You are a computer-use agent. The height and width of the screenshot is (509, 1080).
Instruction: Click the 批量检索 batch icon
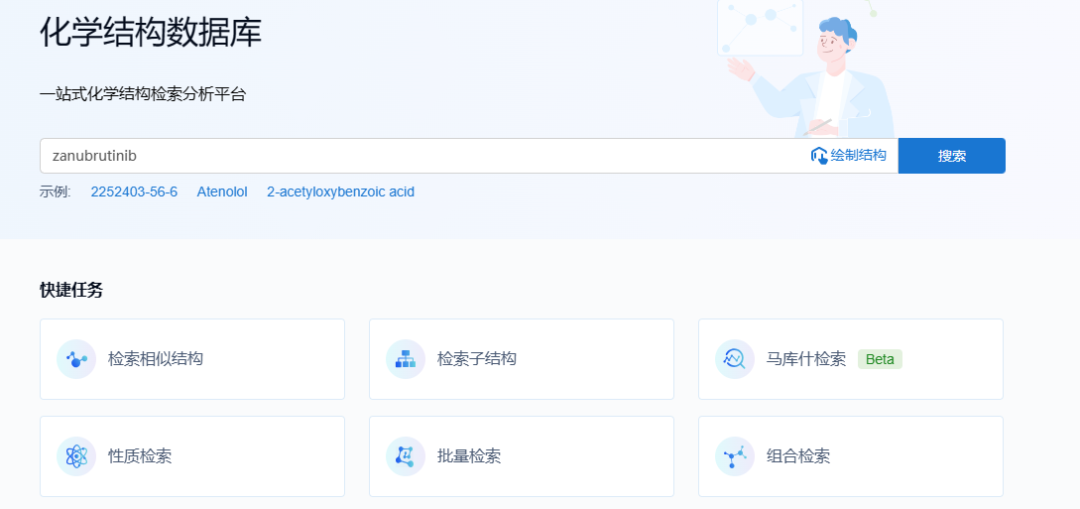[x=405, y=456]
